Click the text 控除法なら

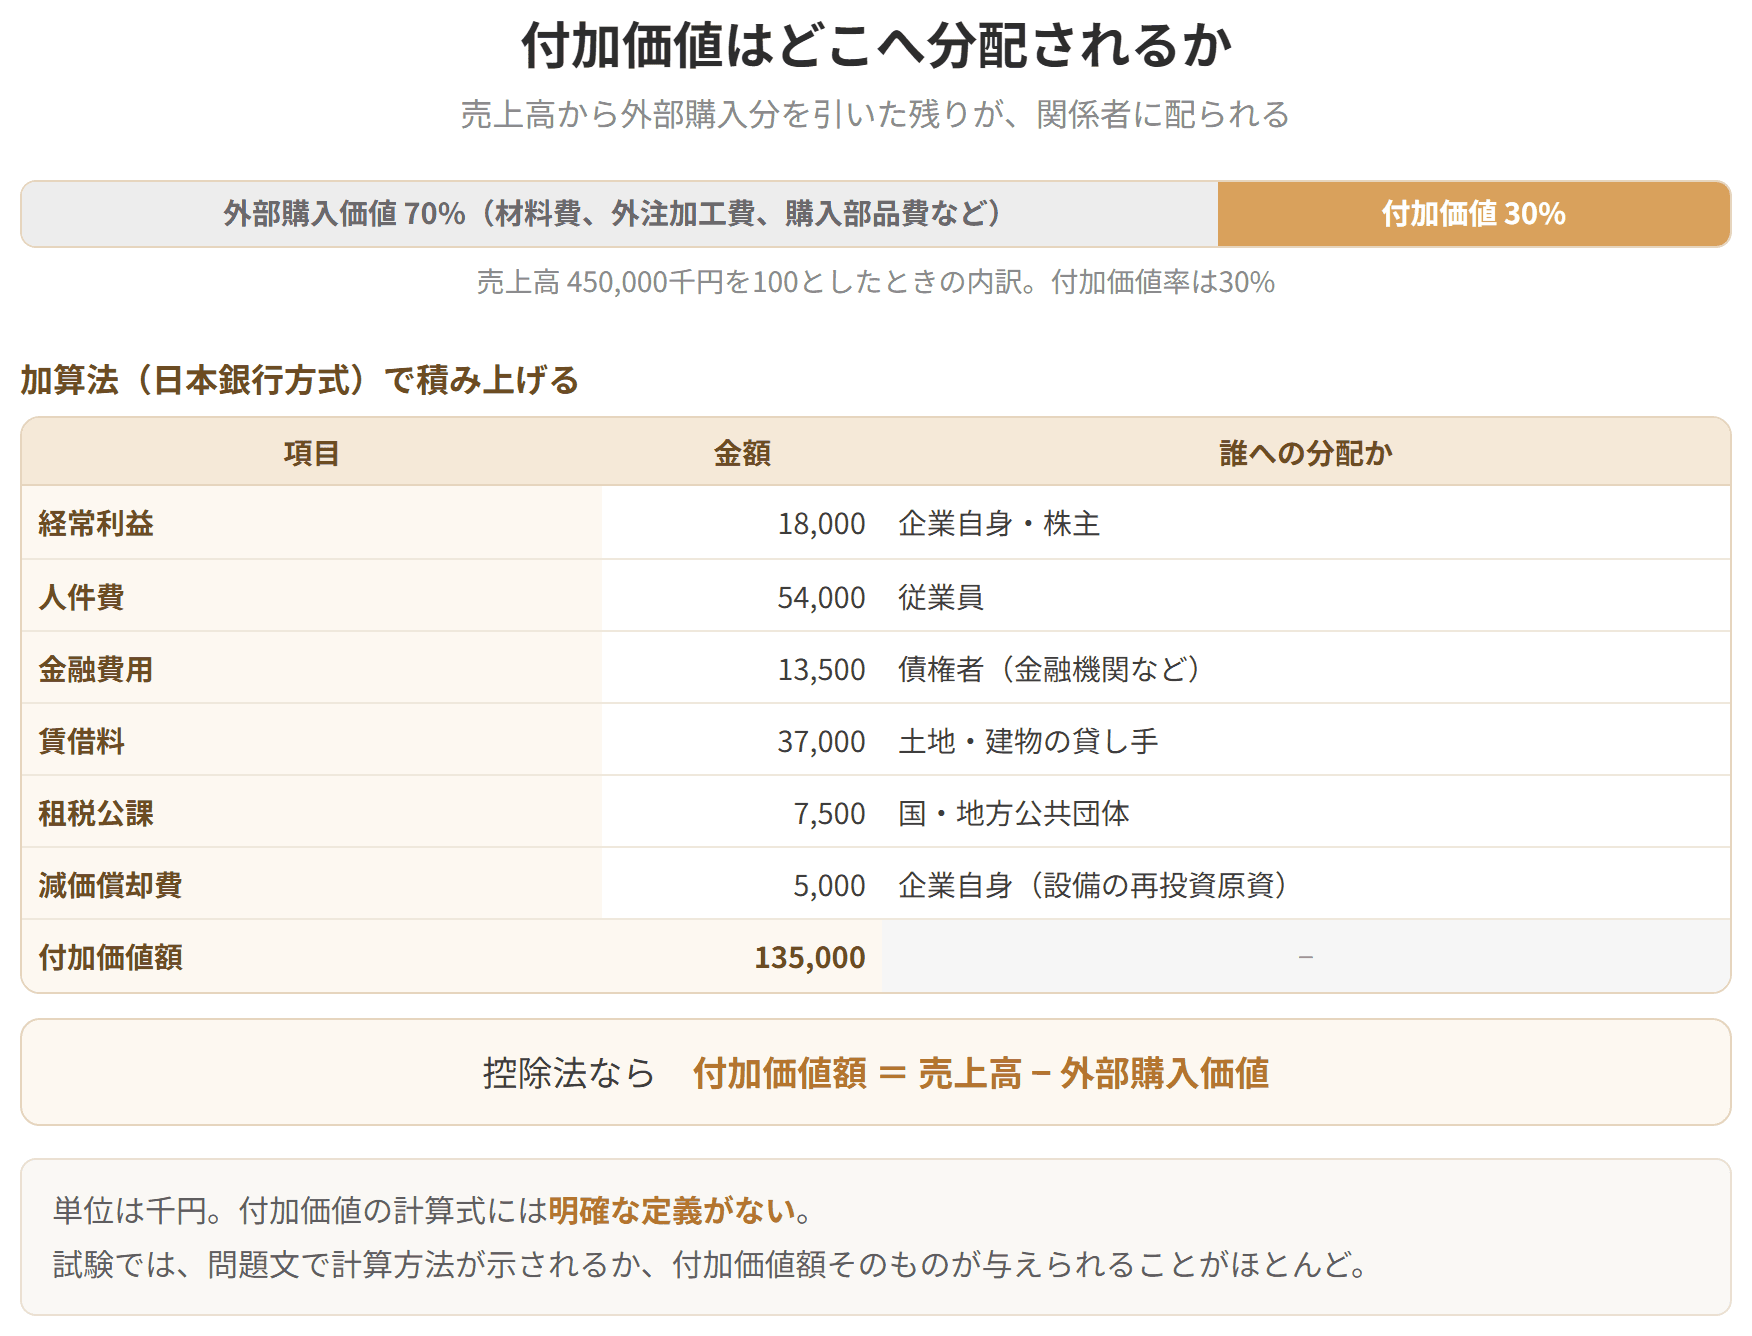[x=569, y=1073]
